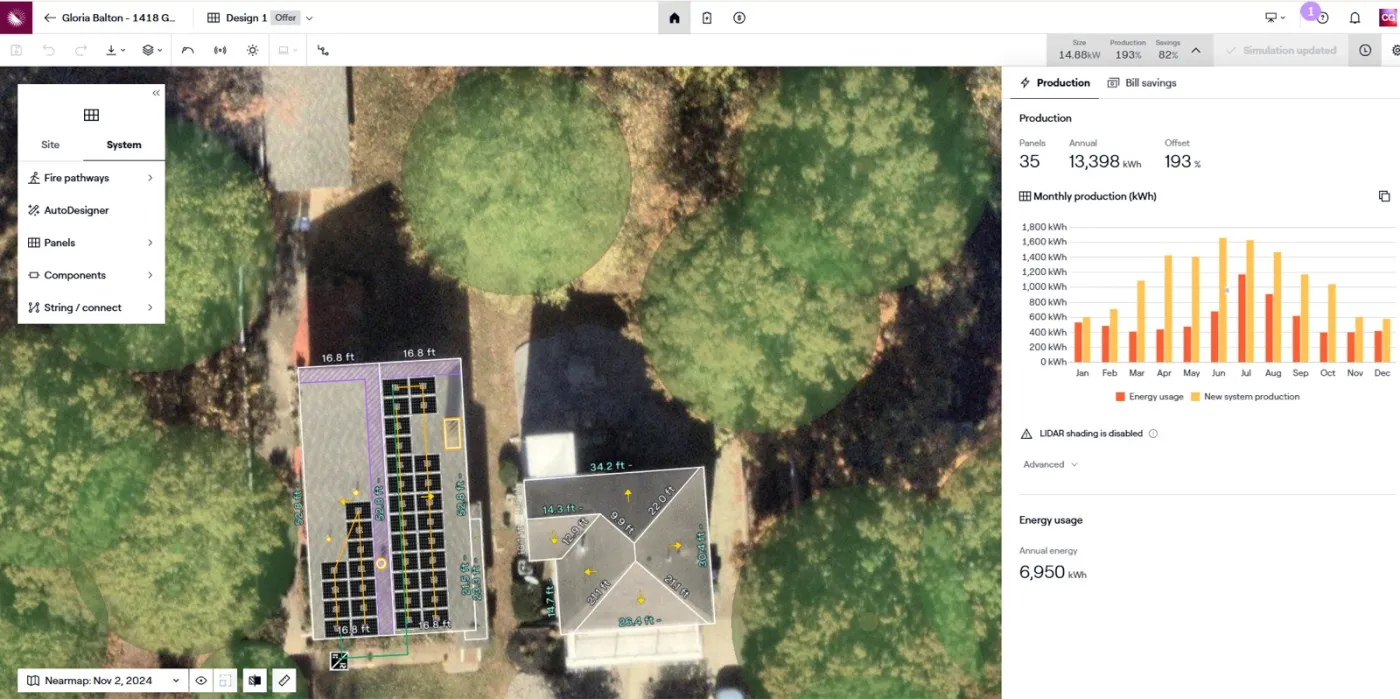Open the settings gear icon

(1396, 50)
